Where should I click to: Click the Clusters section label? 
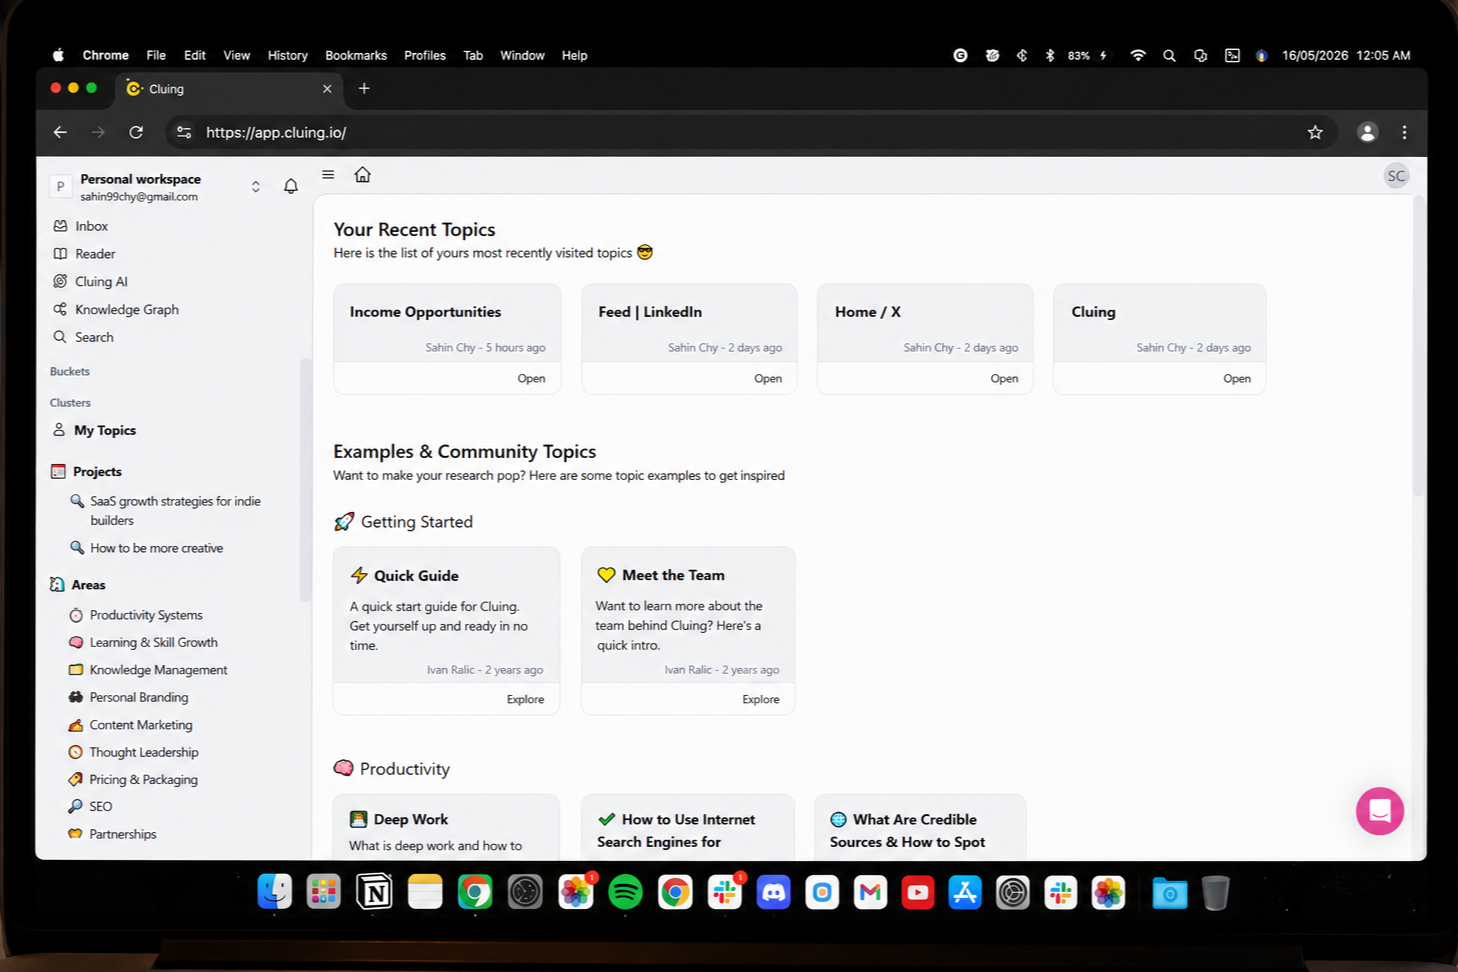pos(70,403)
